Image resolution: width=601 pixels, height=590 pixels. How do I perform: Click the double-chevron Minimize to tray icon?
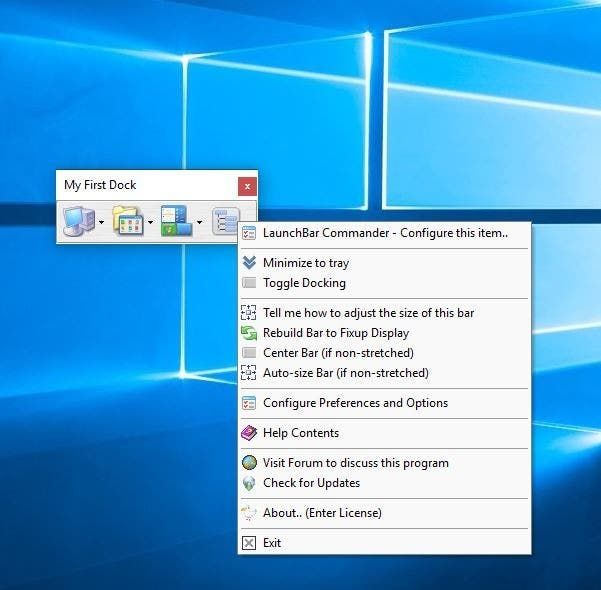(x=249, y=263)
